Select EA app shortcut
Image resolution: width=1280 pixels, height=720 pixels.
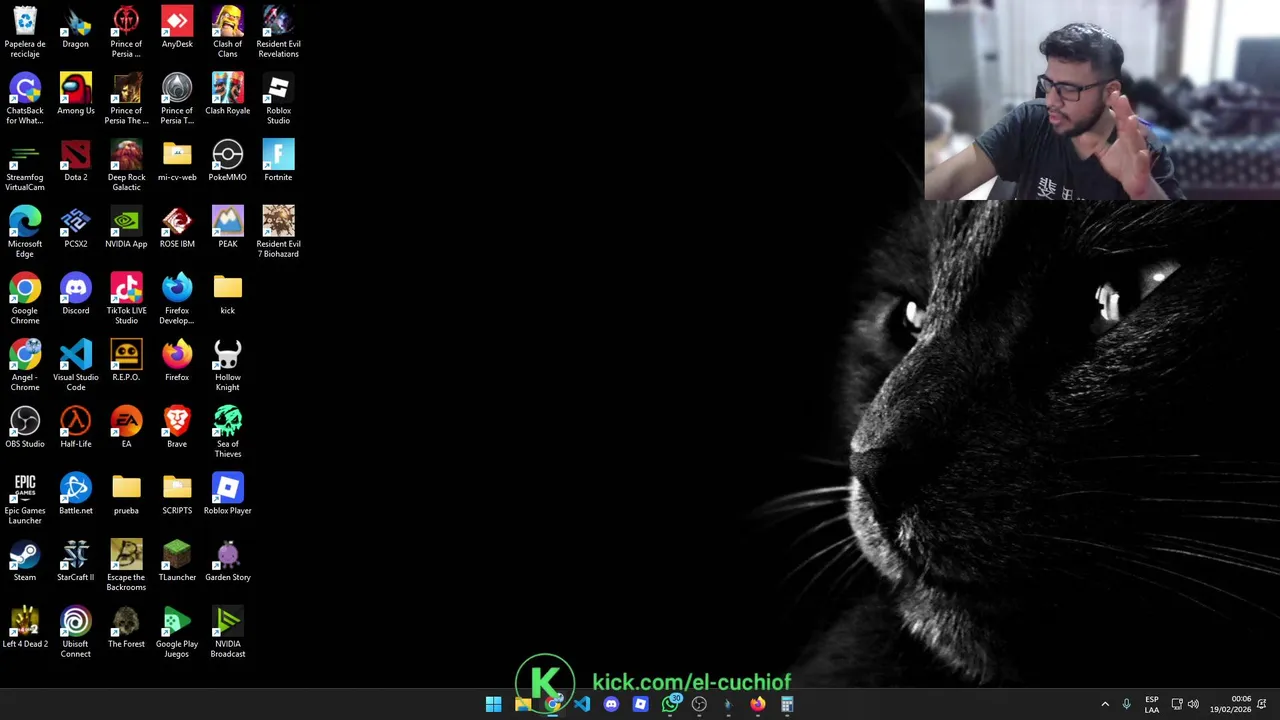(x=126, y=427)
